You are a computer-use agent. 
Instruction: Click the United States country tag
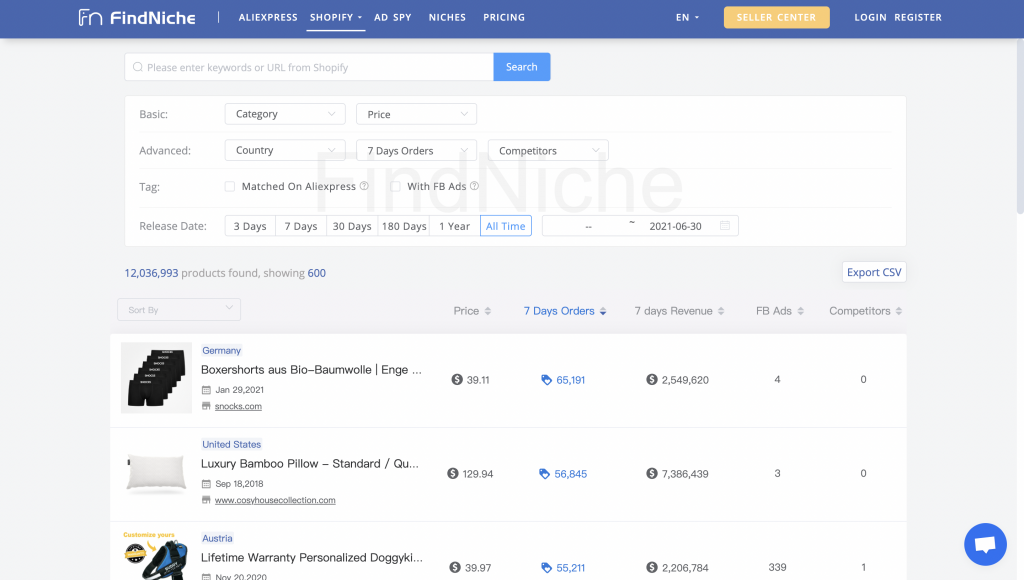click(x=232, y=445)
